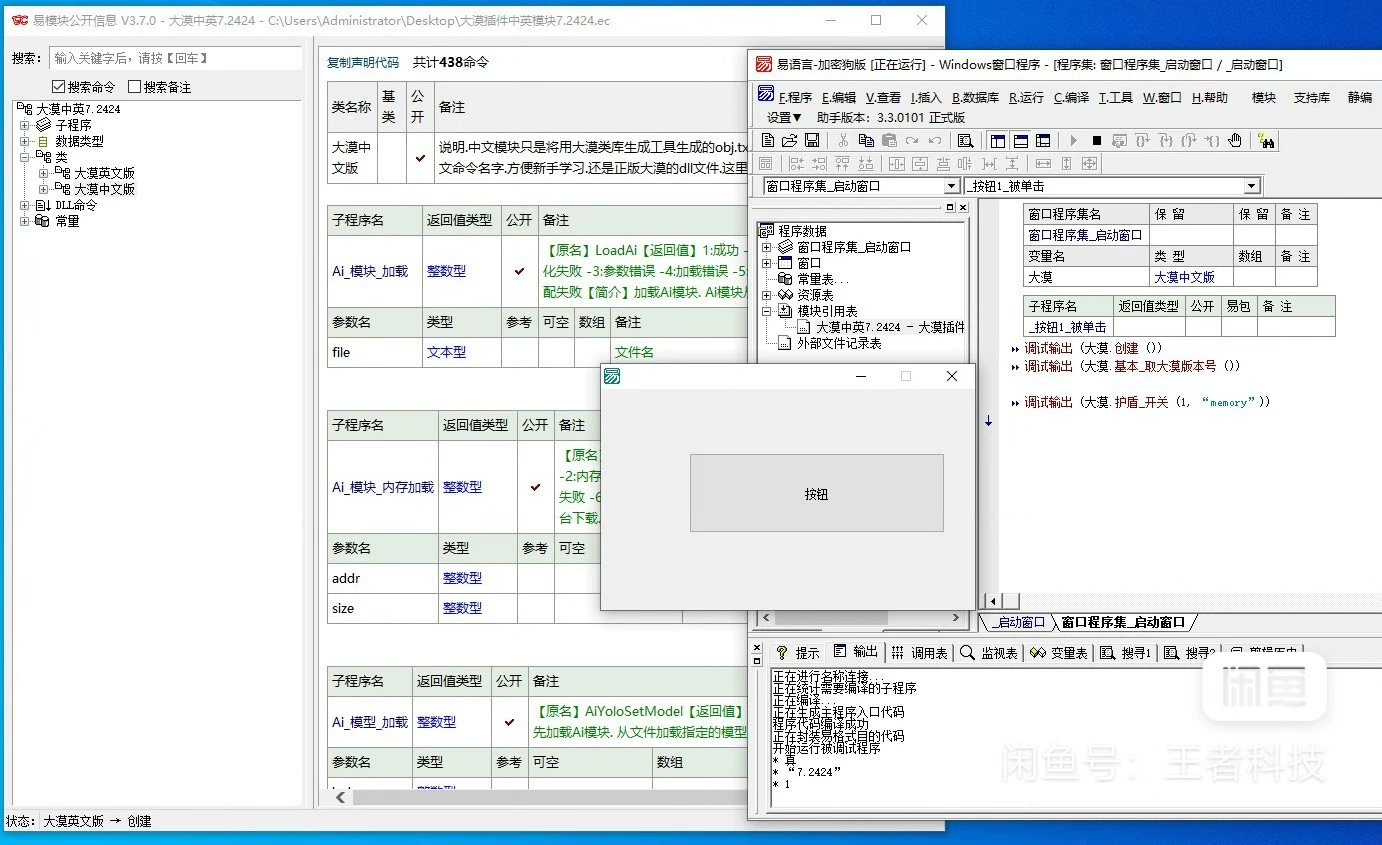Click the 模块 menu entry

coord(1264,97)
